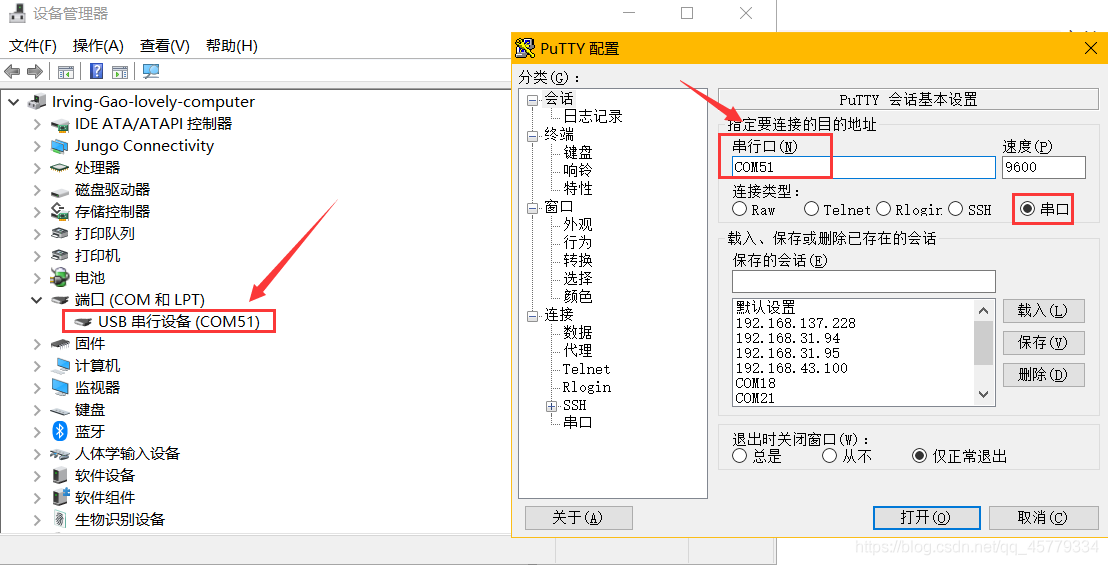1108x565 pixels.
Task: Click the scan for hardware changes toolbar icon
Action: (x=151, y=72)
